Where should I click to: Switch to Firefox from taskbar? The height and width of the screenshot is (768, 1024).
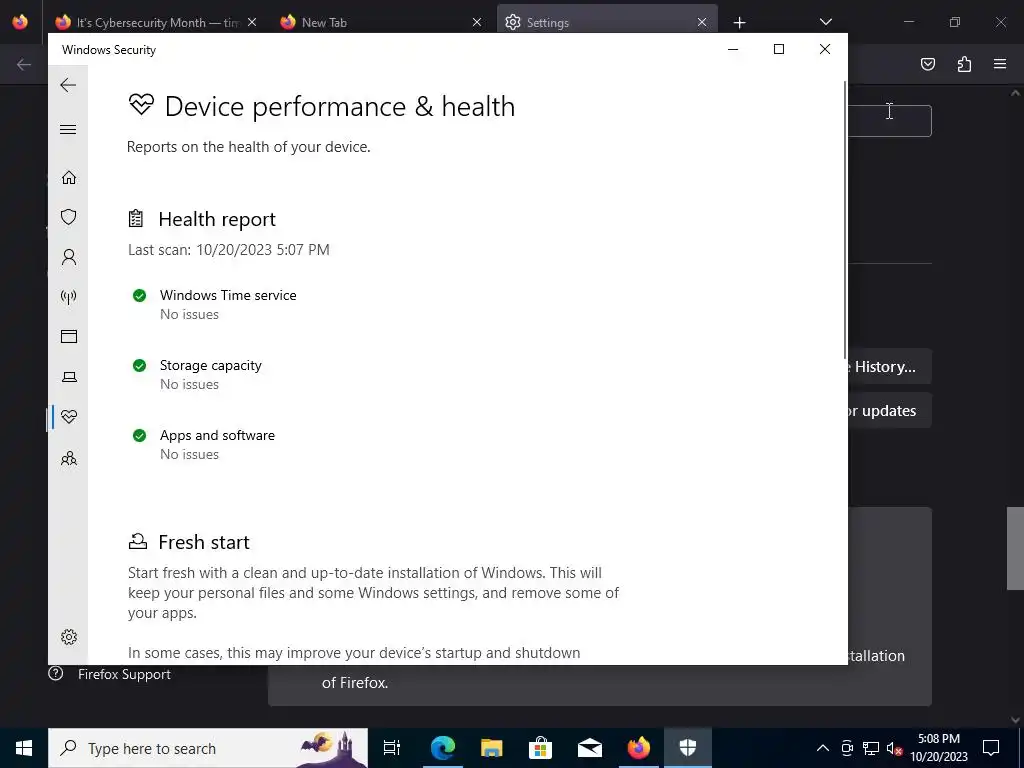pyautogui.click(x=639, y=748)
